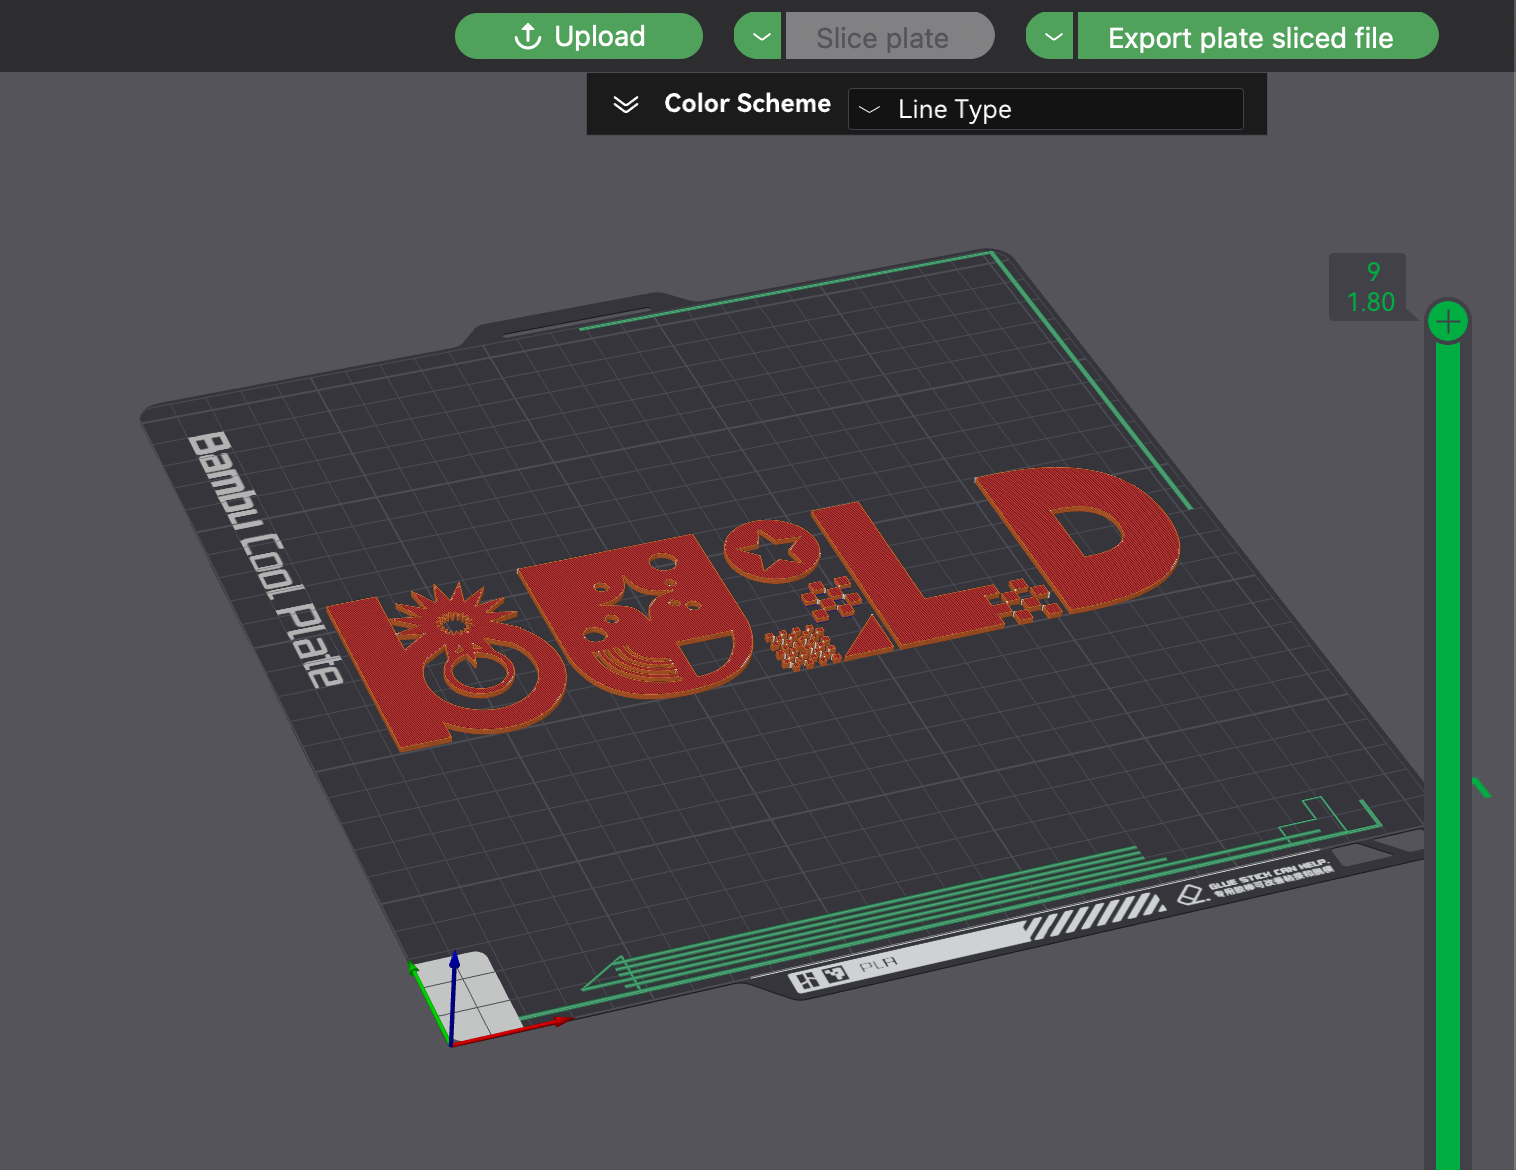Click the upload arrow icon
The image size is (1516, 1170).
[527, 37]
